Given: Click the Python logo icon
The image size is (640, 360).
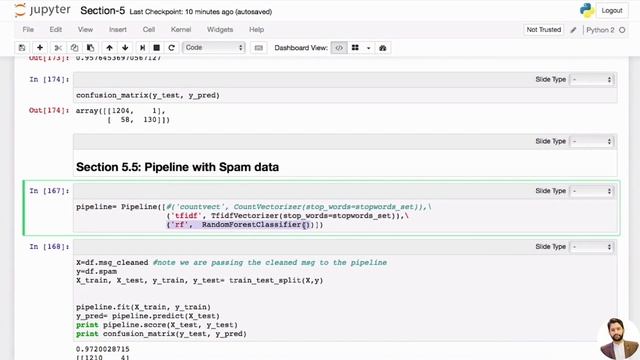Looking at the screenshot, I should (x=587, y=10).
